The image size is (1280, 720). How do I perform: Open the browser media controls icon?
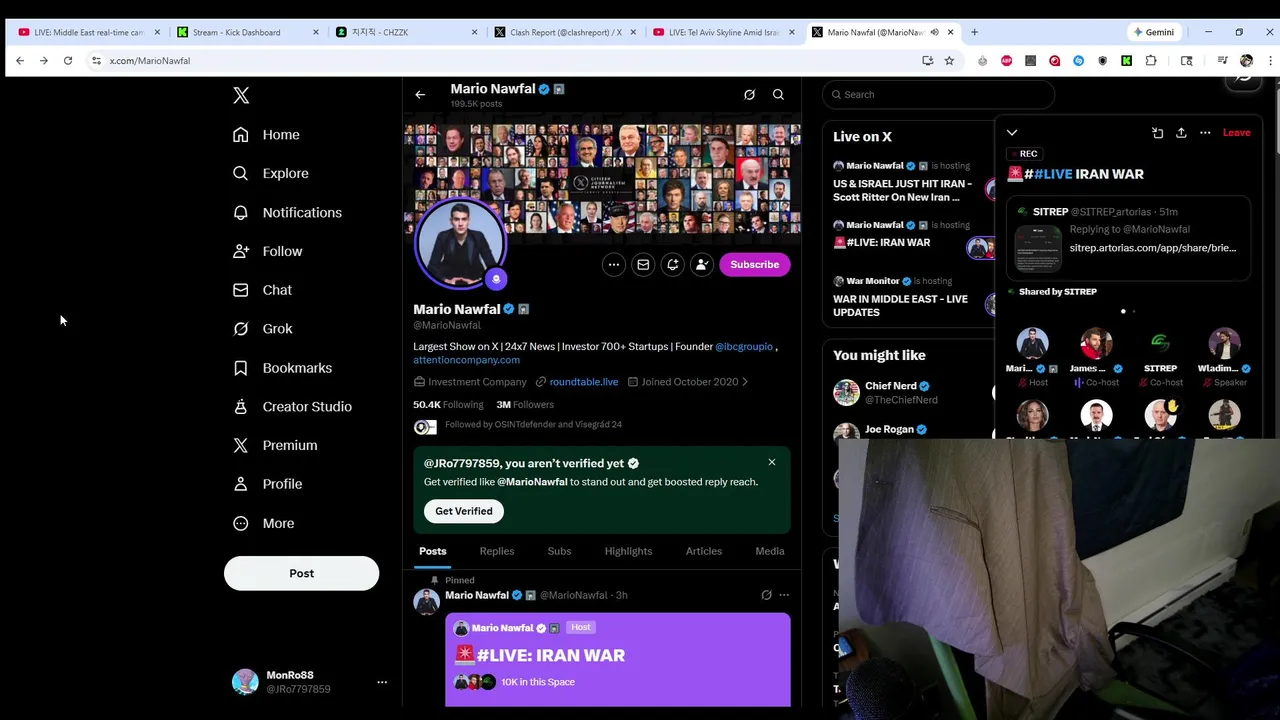pos(1222,61)
